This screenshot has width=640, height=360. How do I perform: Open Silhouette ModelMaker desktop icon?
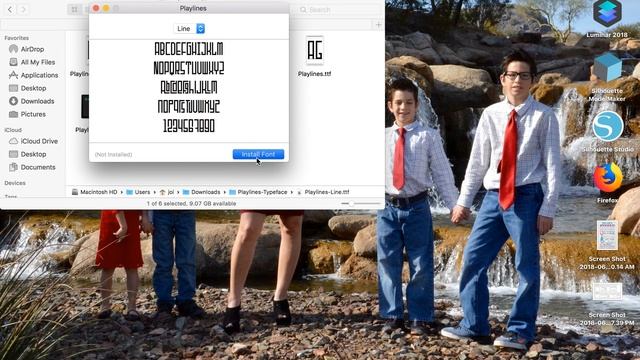pyautogui.click(x=607, y=77)
